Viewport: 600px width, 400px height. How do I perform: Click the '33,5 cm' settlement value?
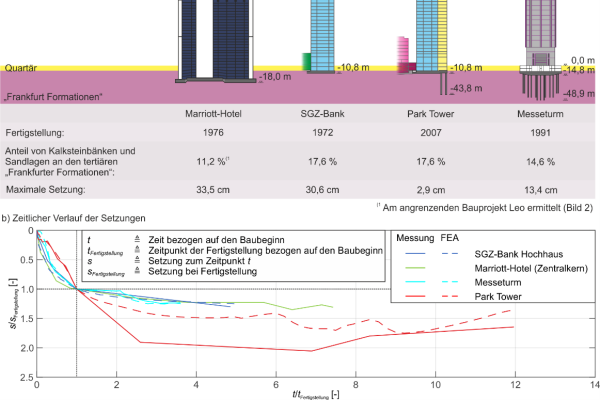tap(213, 190)
